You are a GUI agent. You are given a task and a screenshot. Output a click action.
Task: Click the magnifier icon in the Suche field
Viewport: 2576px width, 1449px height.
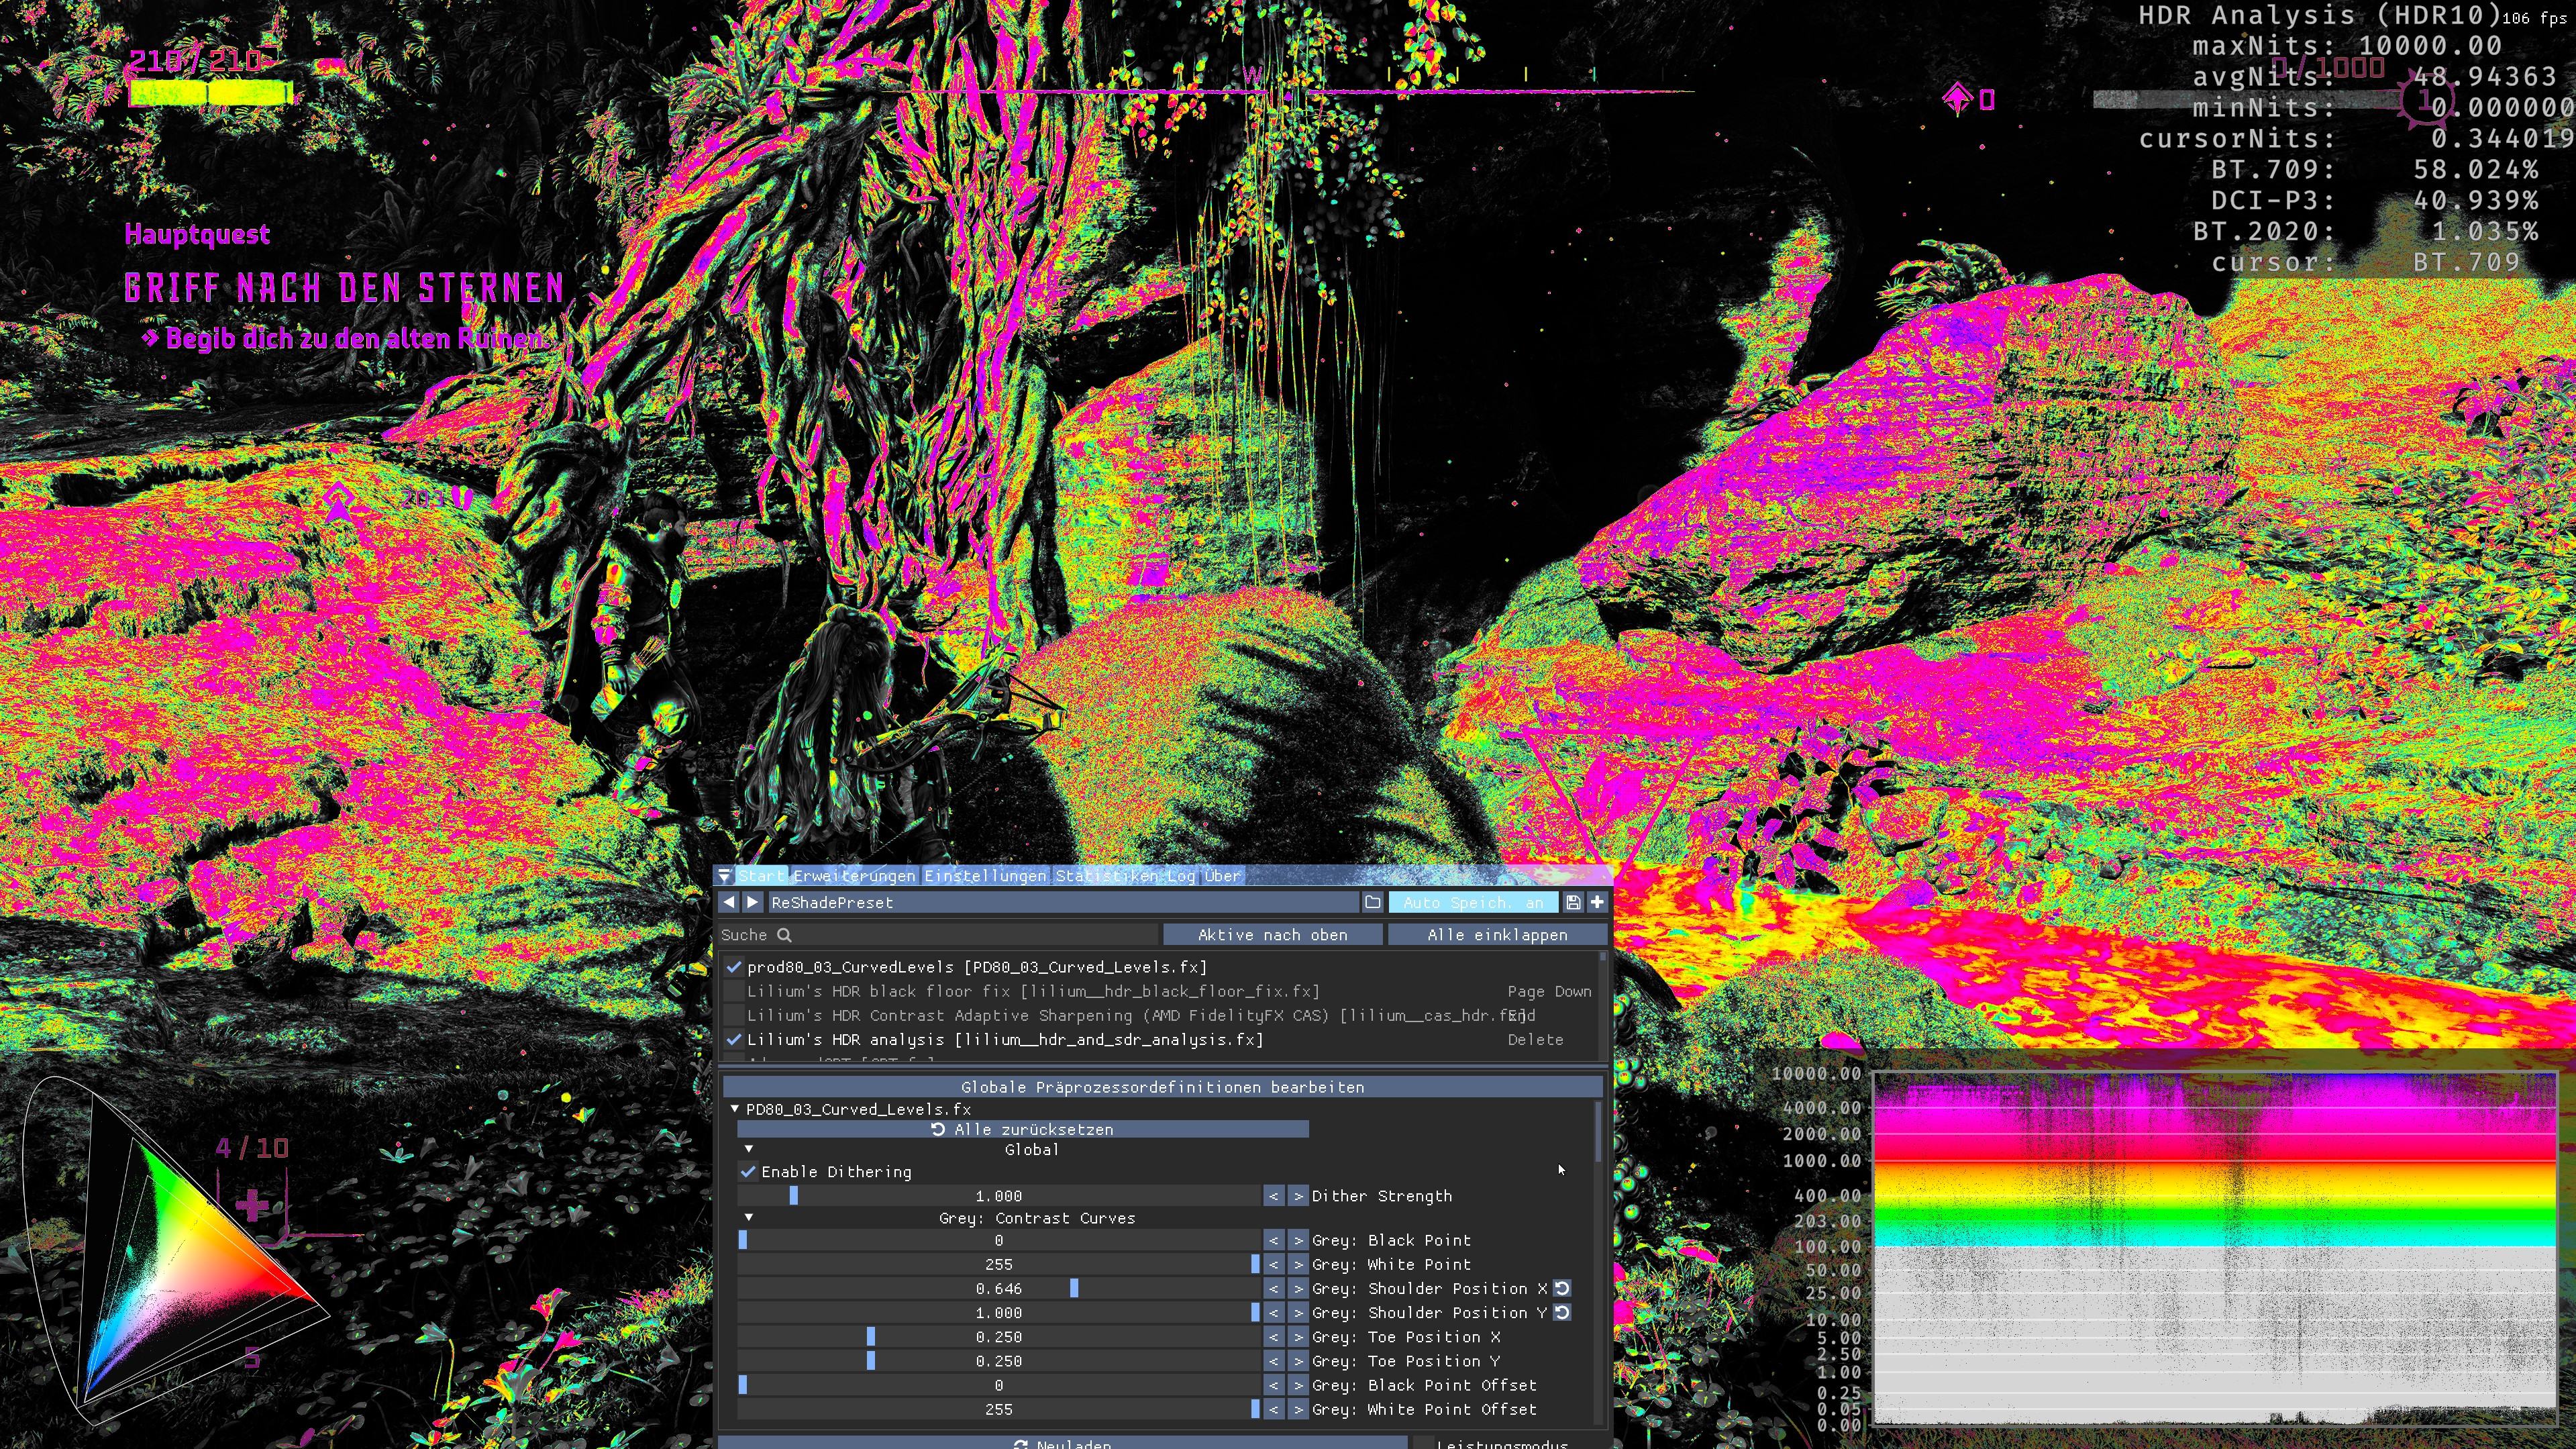785,935
